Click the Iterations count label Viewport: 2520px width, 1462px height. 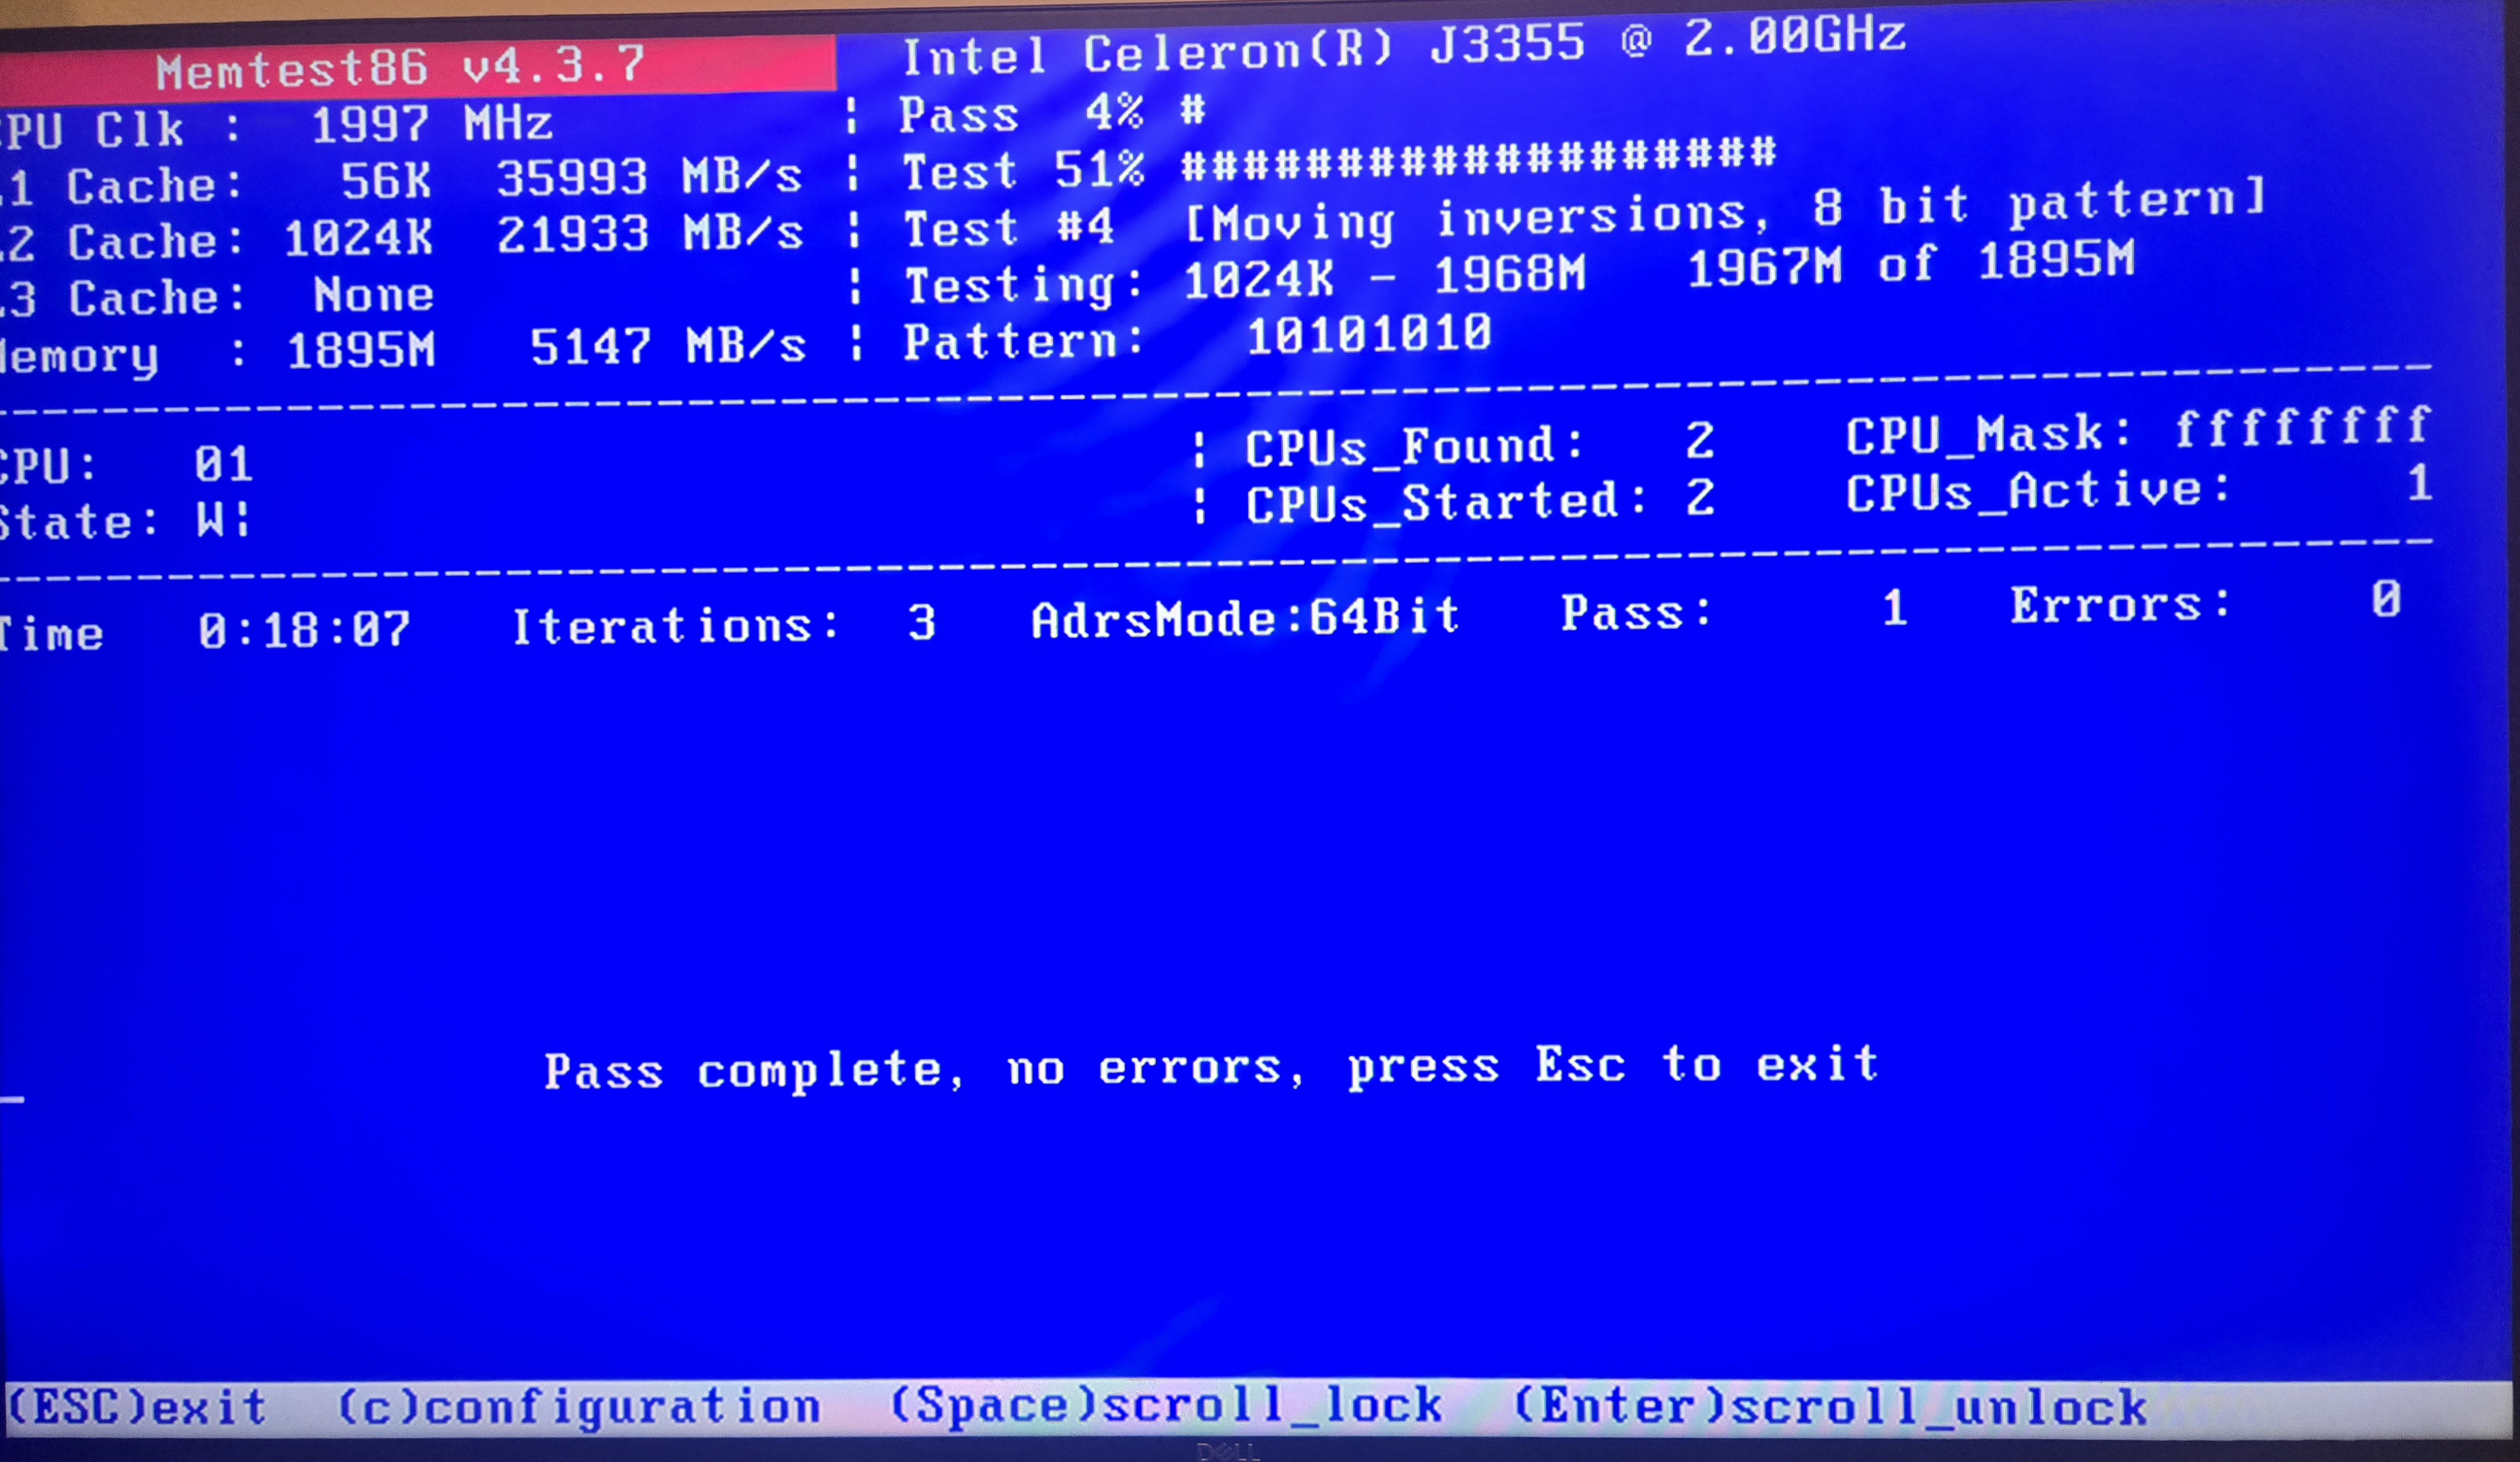tap(676, 626)
